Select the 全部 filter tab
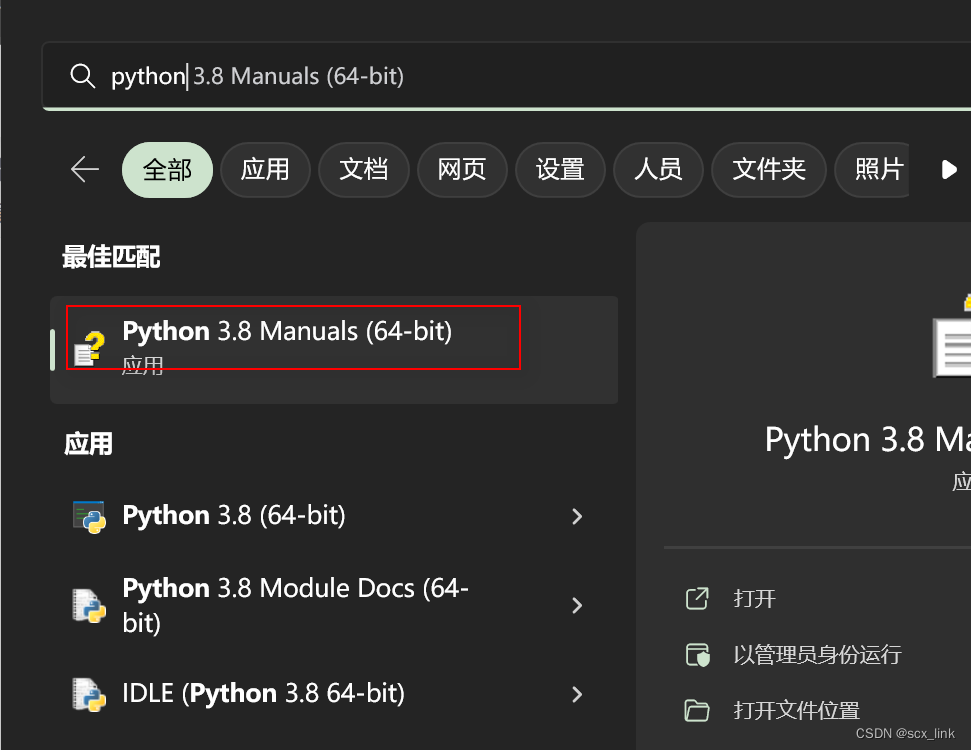Image resolution: width=971 pixels, height=750 pixels. 167,170
